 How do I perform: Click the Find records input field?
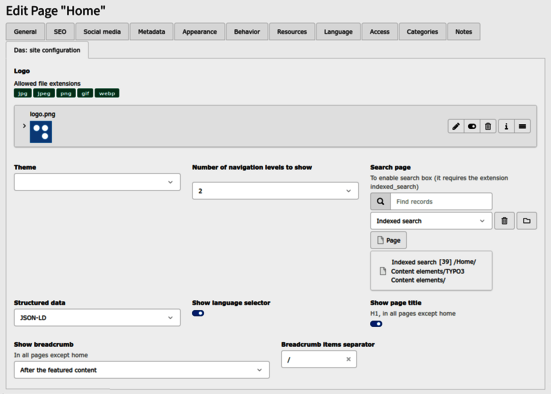click(x=441, y=201)
